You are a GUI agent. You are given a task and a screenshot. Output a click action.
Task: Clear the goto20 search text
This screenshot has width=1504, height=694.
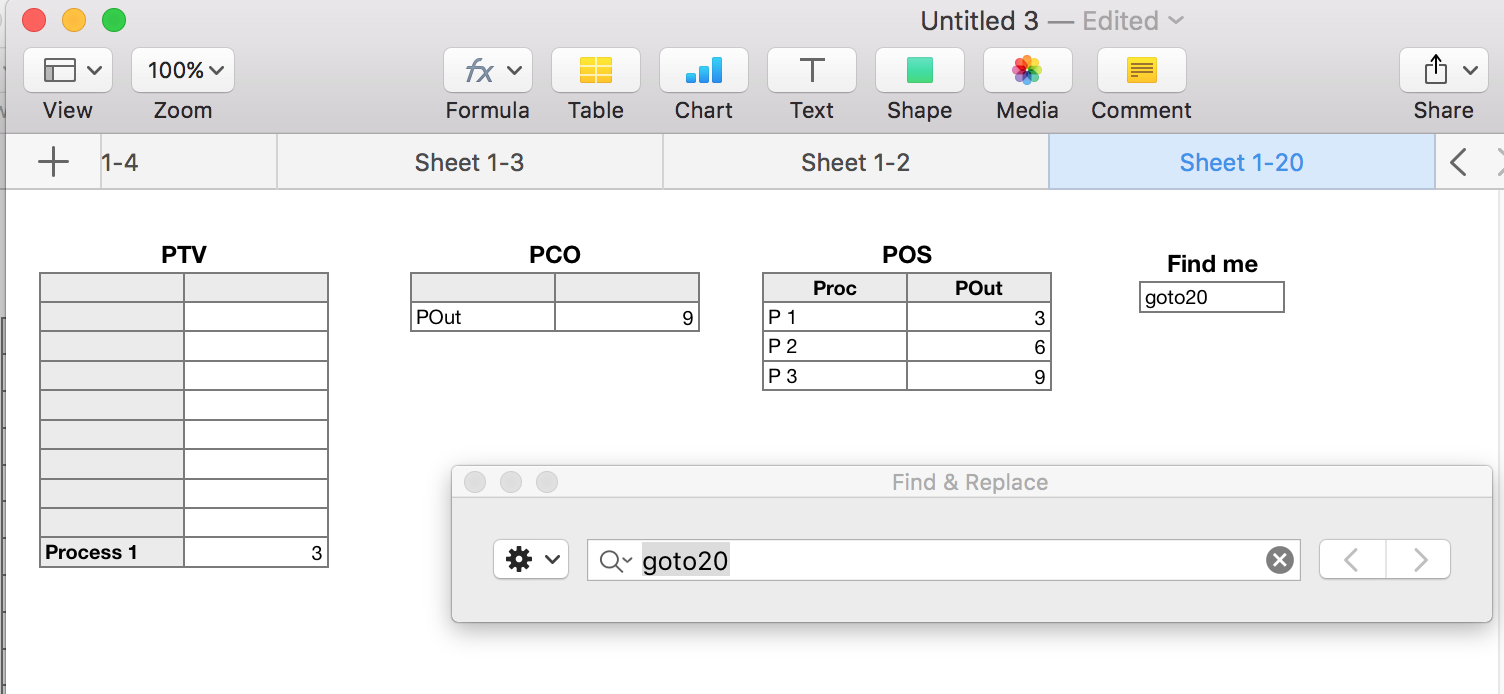1279,560
